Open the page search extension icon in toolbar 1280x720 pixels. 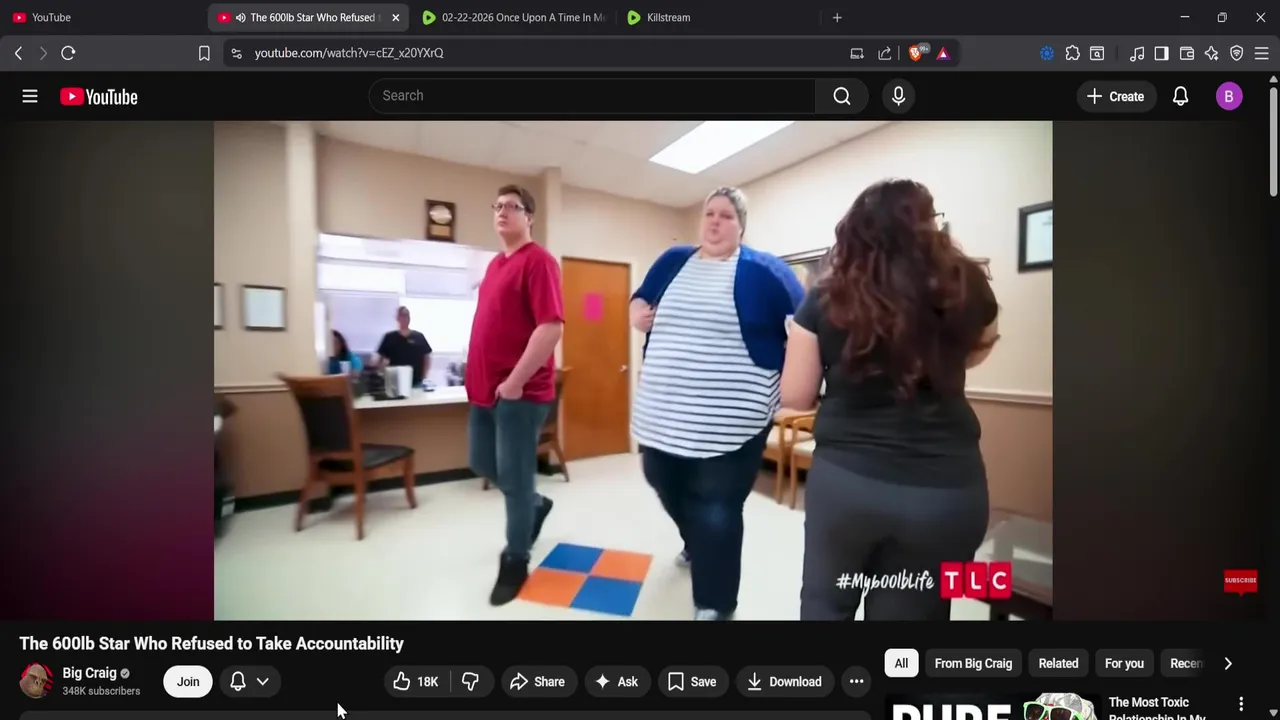tap(1097, 53)
